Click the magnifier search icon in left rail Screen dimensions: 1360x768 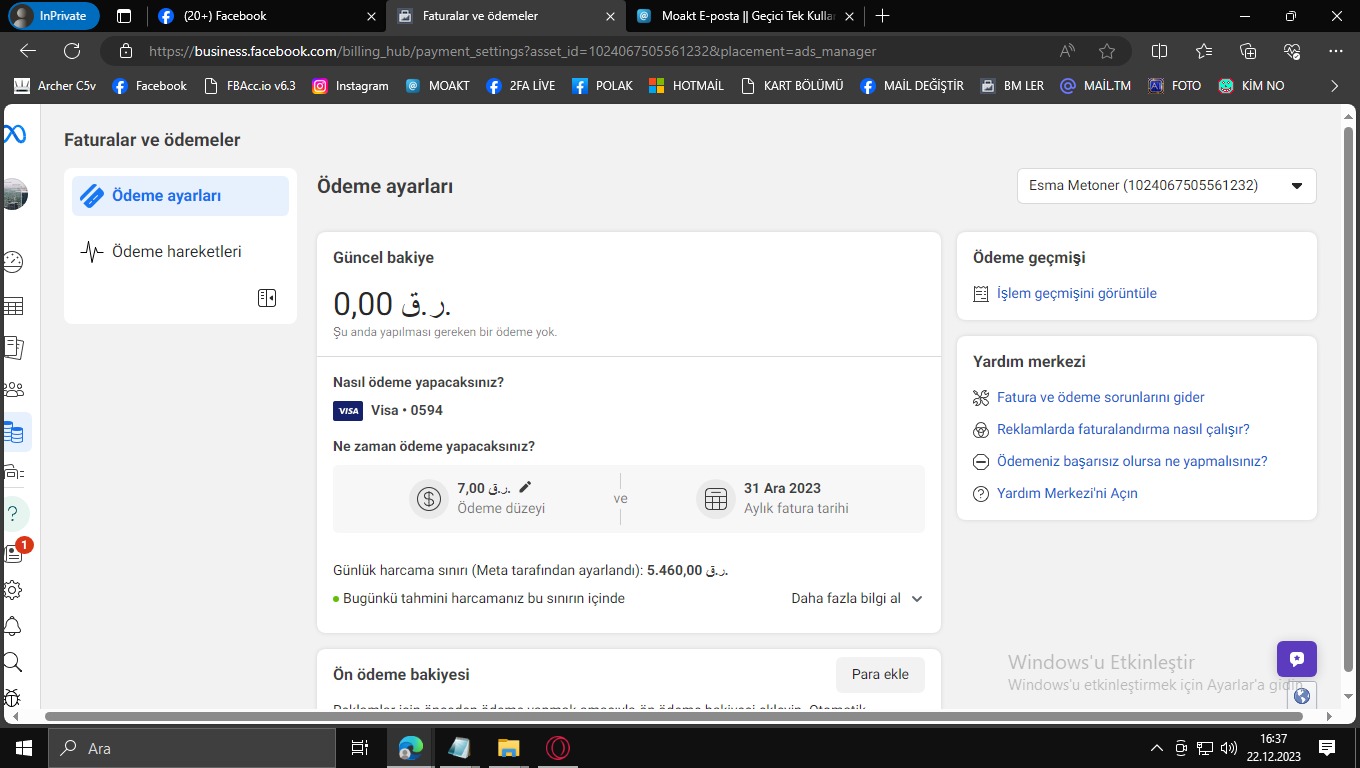(x=13, y=662)
